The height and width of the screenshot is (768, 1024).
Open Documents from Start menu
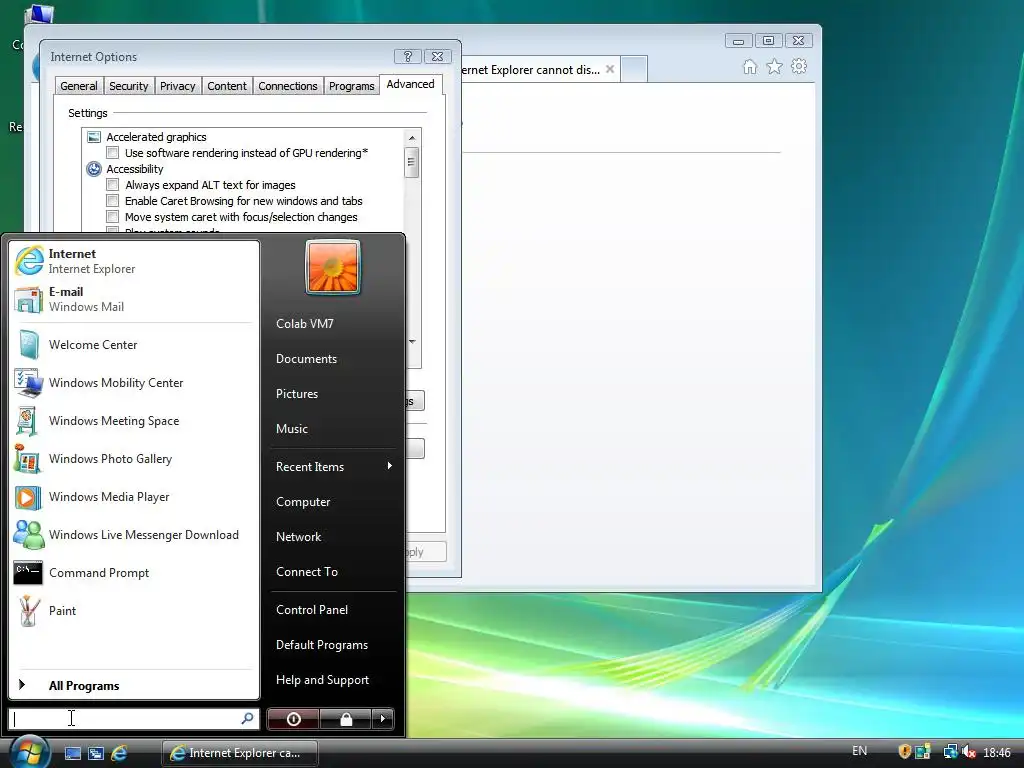point(333,359)
